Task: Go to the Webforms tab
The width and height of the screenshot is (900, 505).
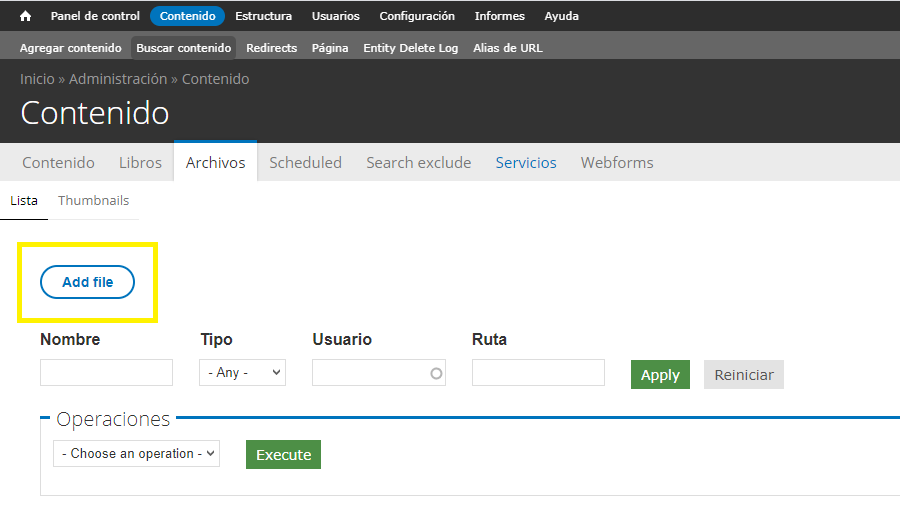Action: pyautogui.click(x=617, y=162)
